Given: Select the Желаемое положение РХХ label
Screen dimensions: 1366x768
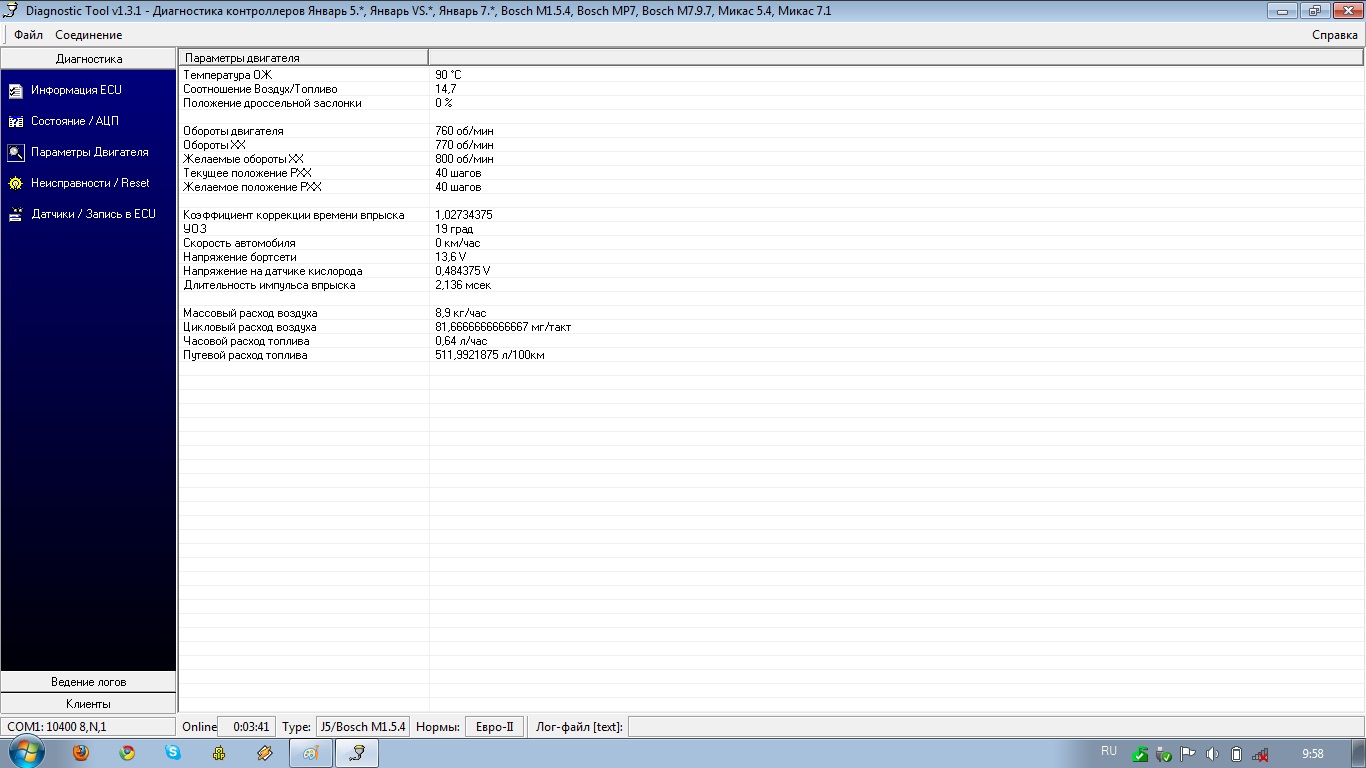Looking at the screenshot, I should (x=252, y=187).
